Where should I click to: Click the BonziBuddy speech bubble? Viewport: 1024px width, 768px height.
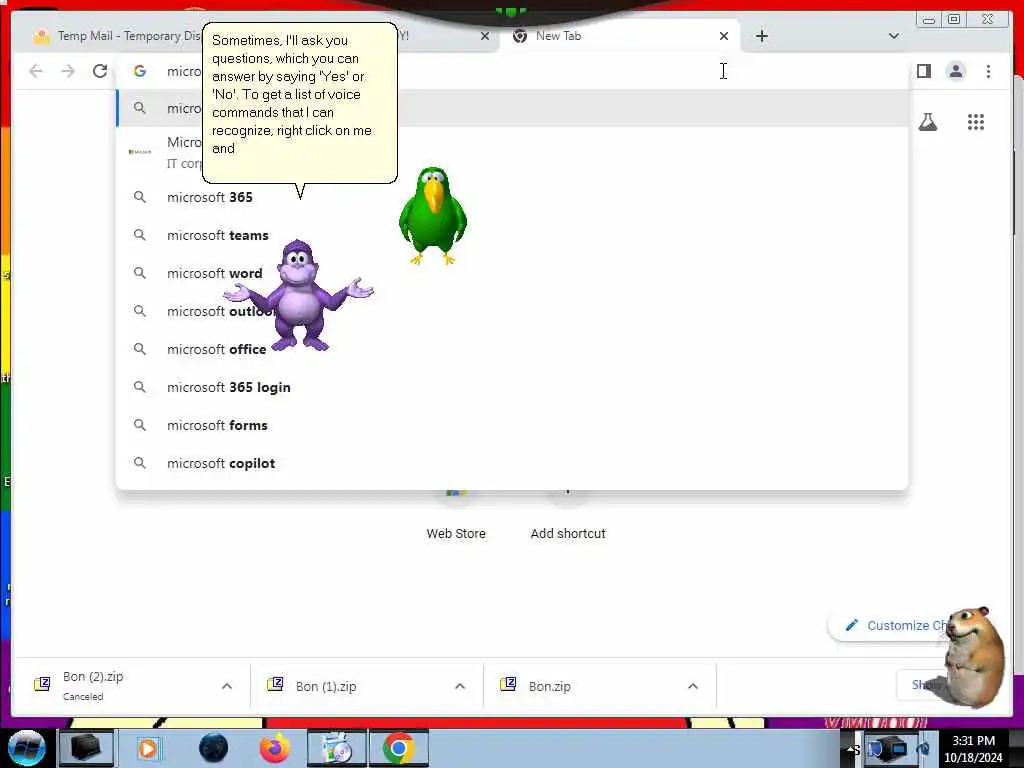(300, 103)
